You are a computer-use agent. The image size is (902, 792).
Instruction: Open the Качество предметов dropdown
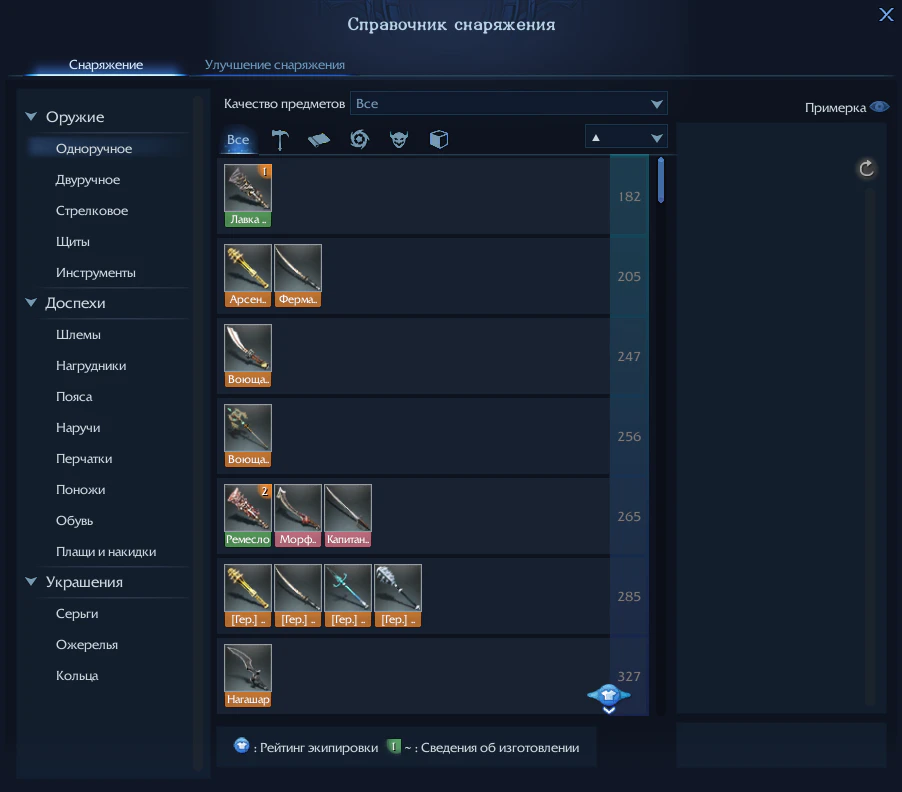click(509, 104)
